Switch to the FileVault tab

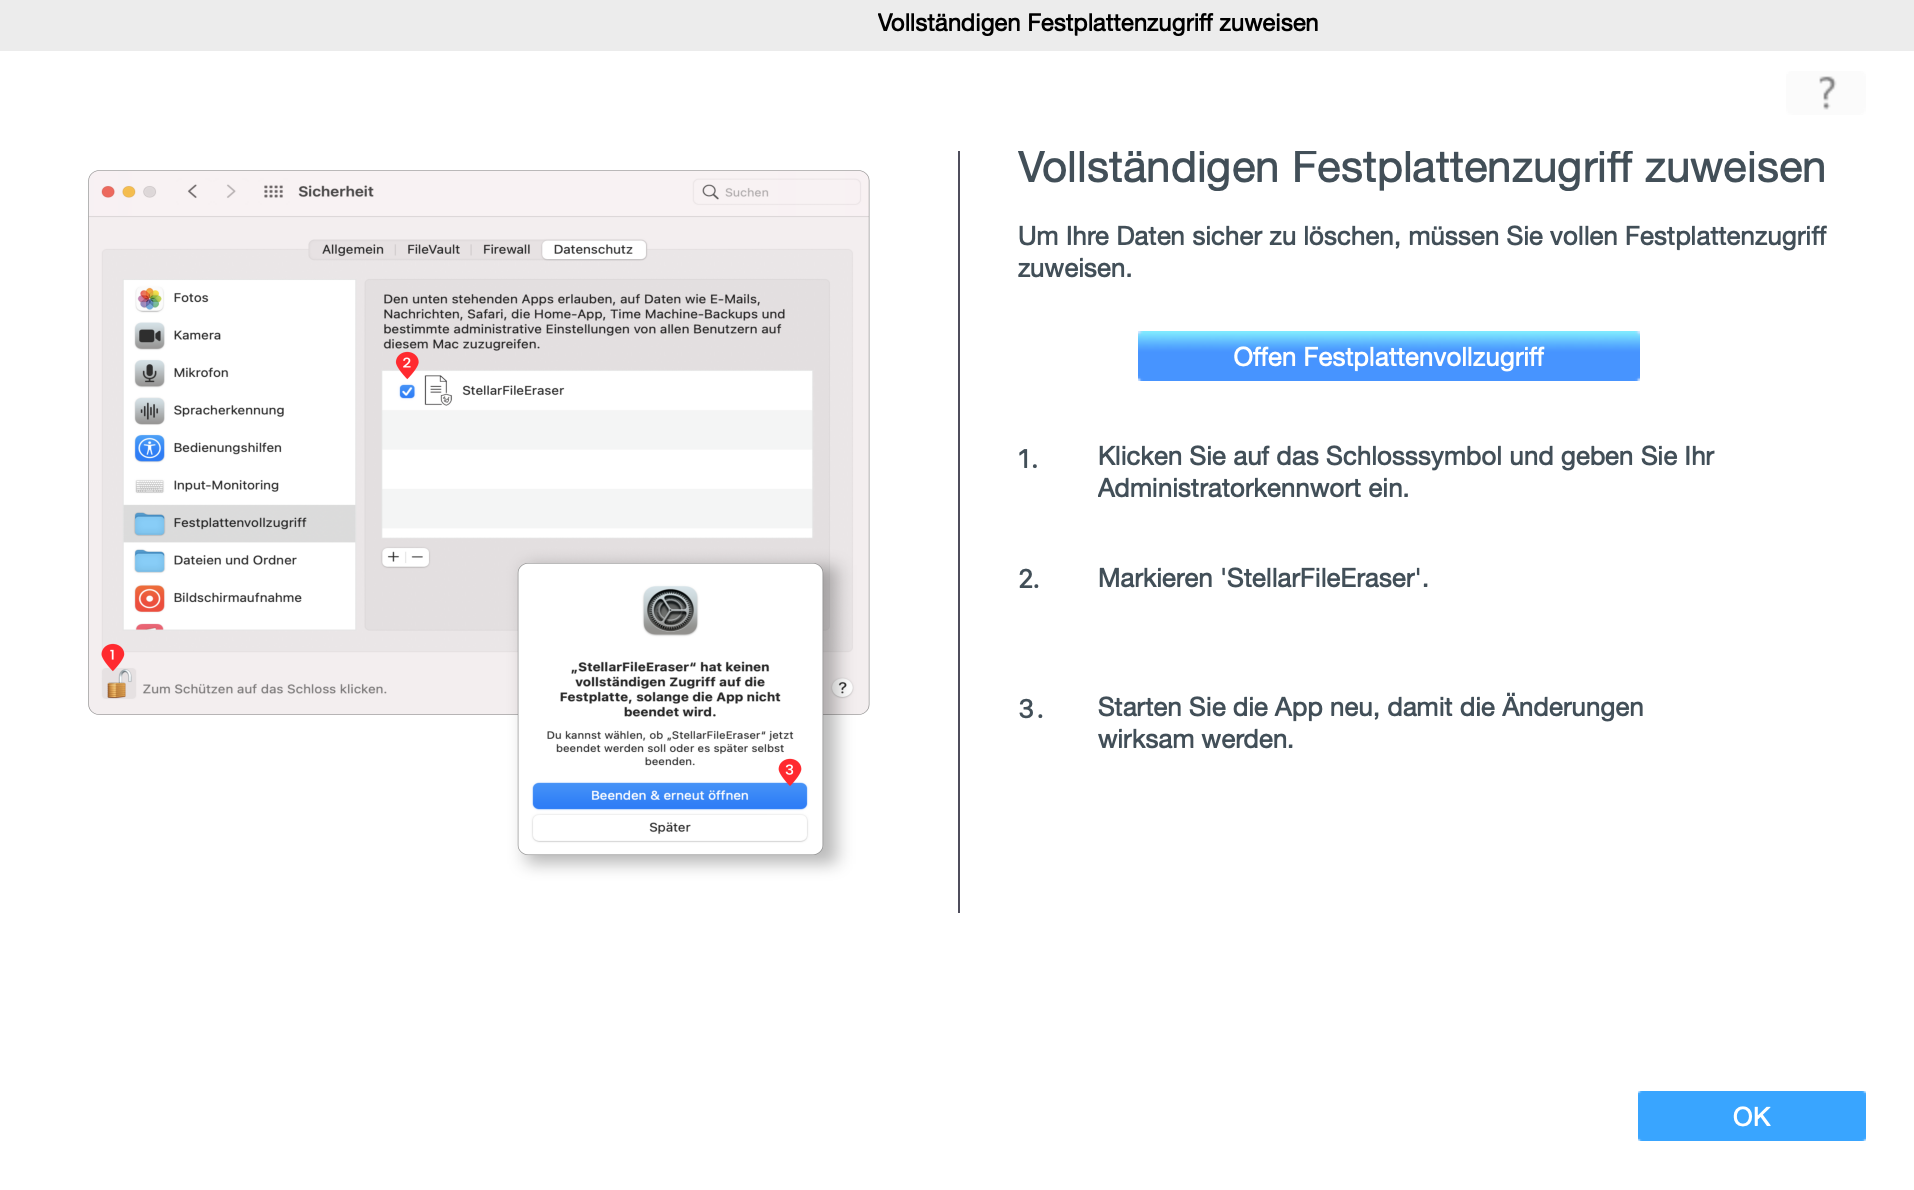tap(433, 249)
